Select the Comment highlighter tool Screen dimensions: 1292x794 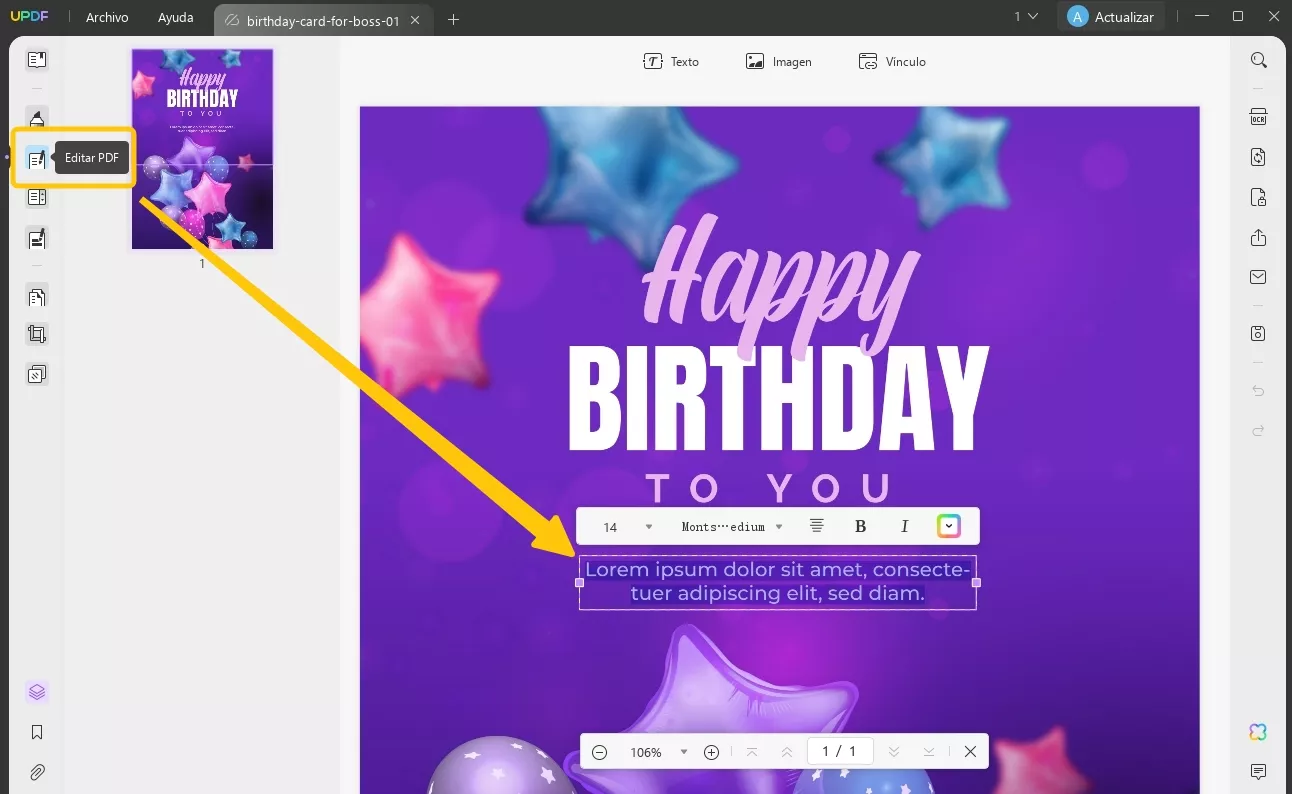pos(37,120)
